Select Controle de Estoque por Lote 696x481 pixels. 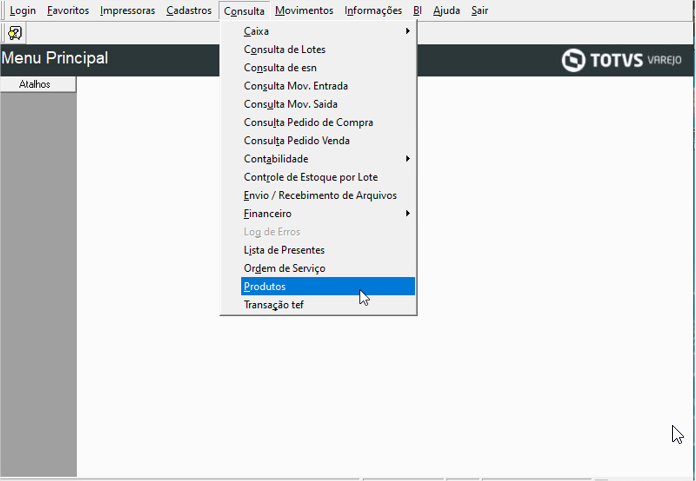(328, 177)
